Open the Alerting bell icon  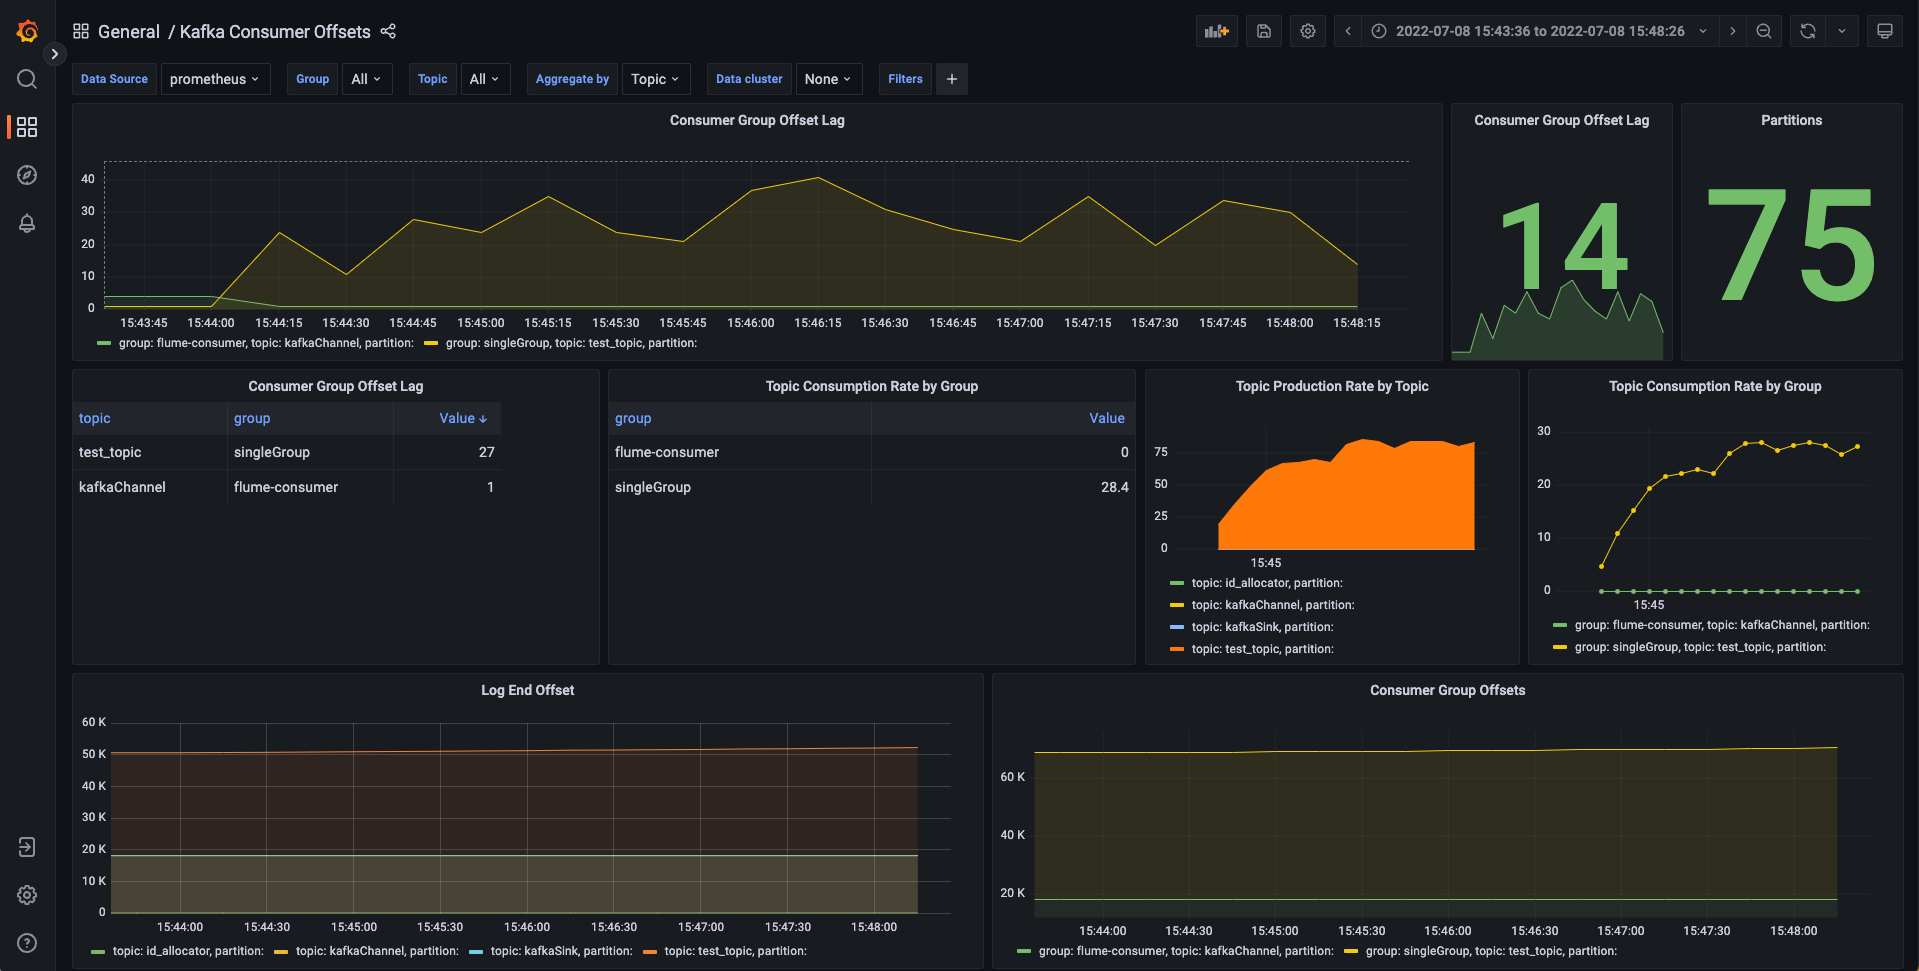(x=27, y=223)
